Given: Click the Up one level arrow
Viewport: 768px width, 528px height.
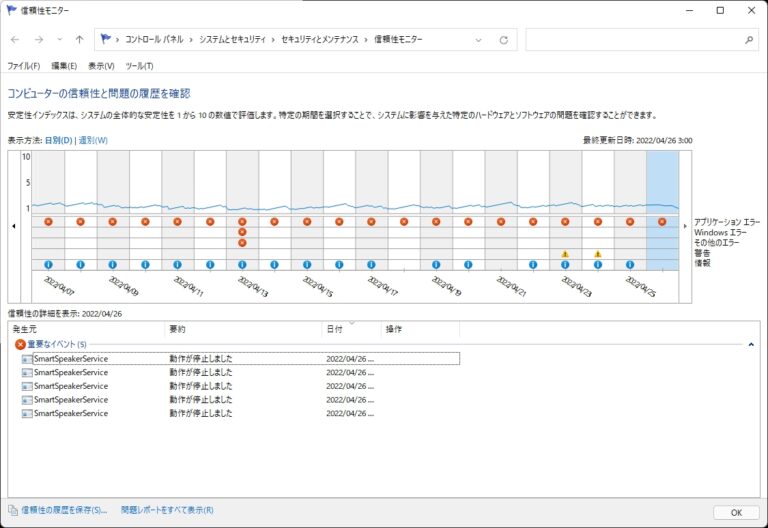Looking at the screenshot, I should point(80,40).
